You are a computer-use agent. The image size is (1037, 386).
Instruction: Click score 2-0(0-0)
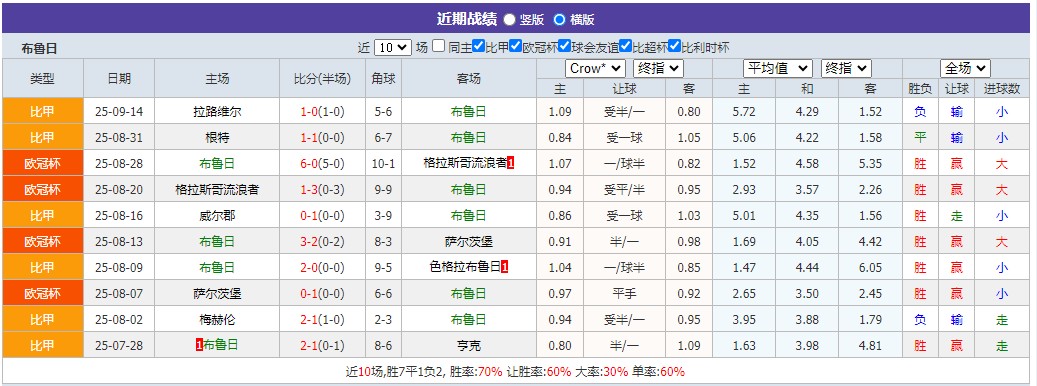[322, 268]
